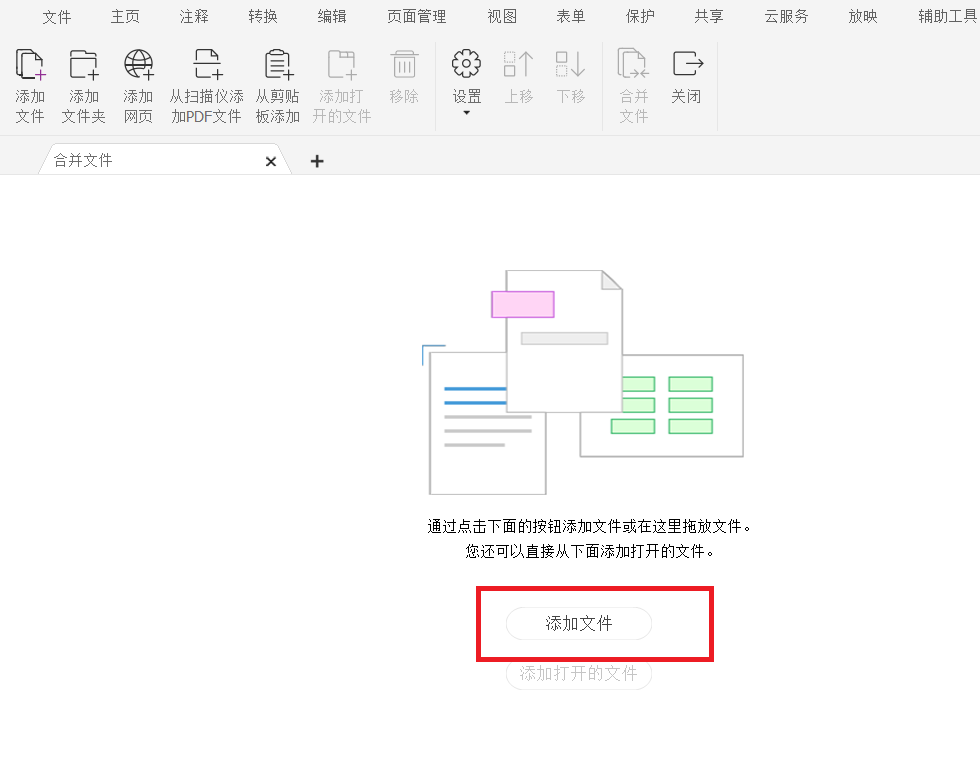Image resolution: width=980 pixels, height=759 pixels.
Task: Open the 页面管理 ribbon menu
Action: click(416, 16)
